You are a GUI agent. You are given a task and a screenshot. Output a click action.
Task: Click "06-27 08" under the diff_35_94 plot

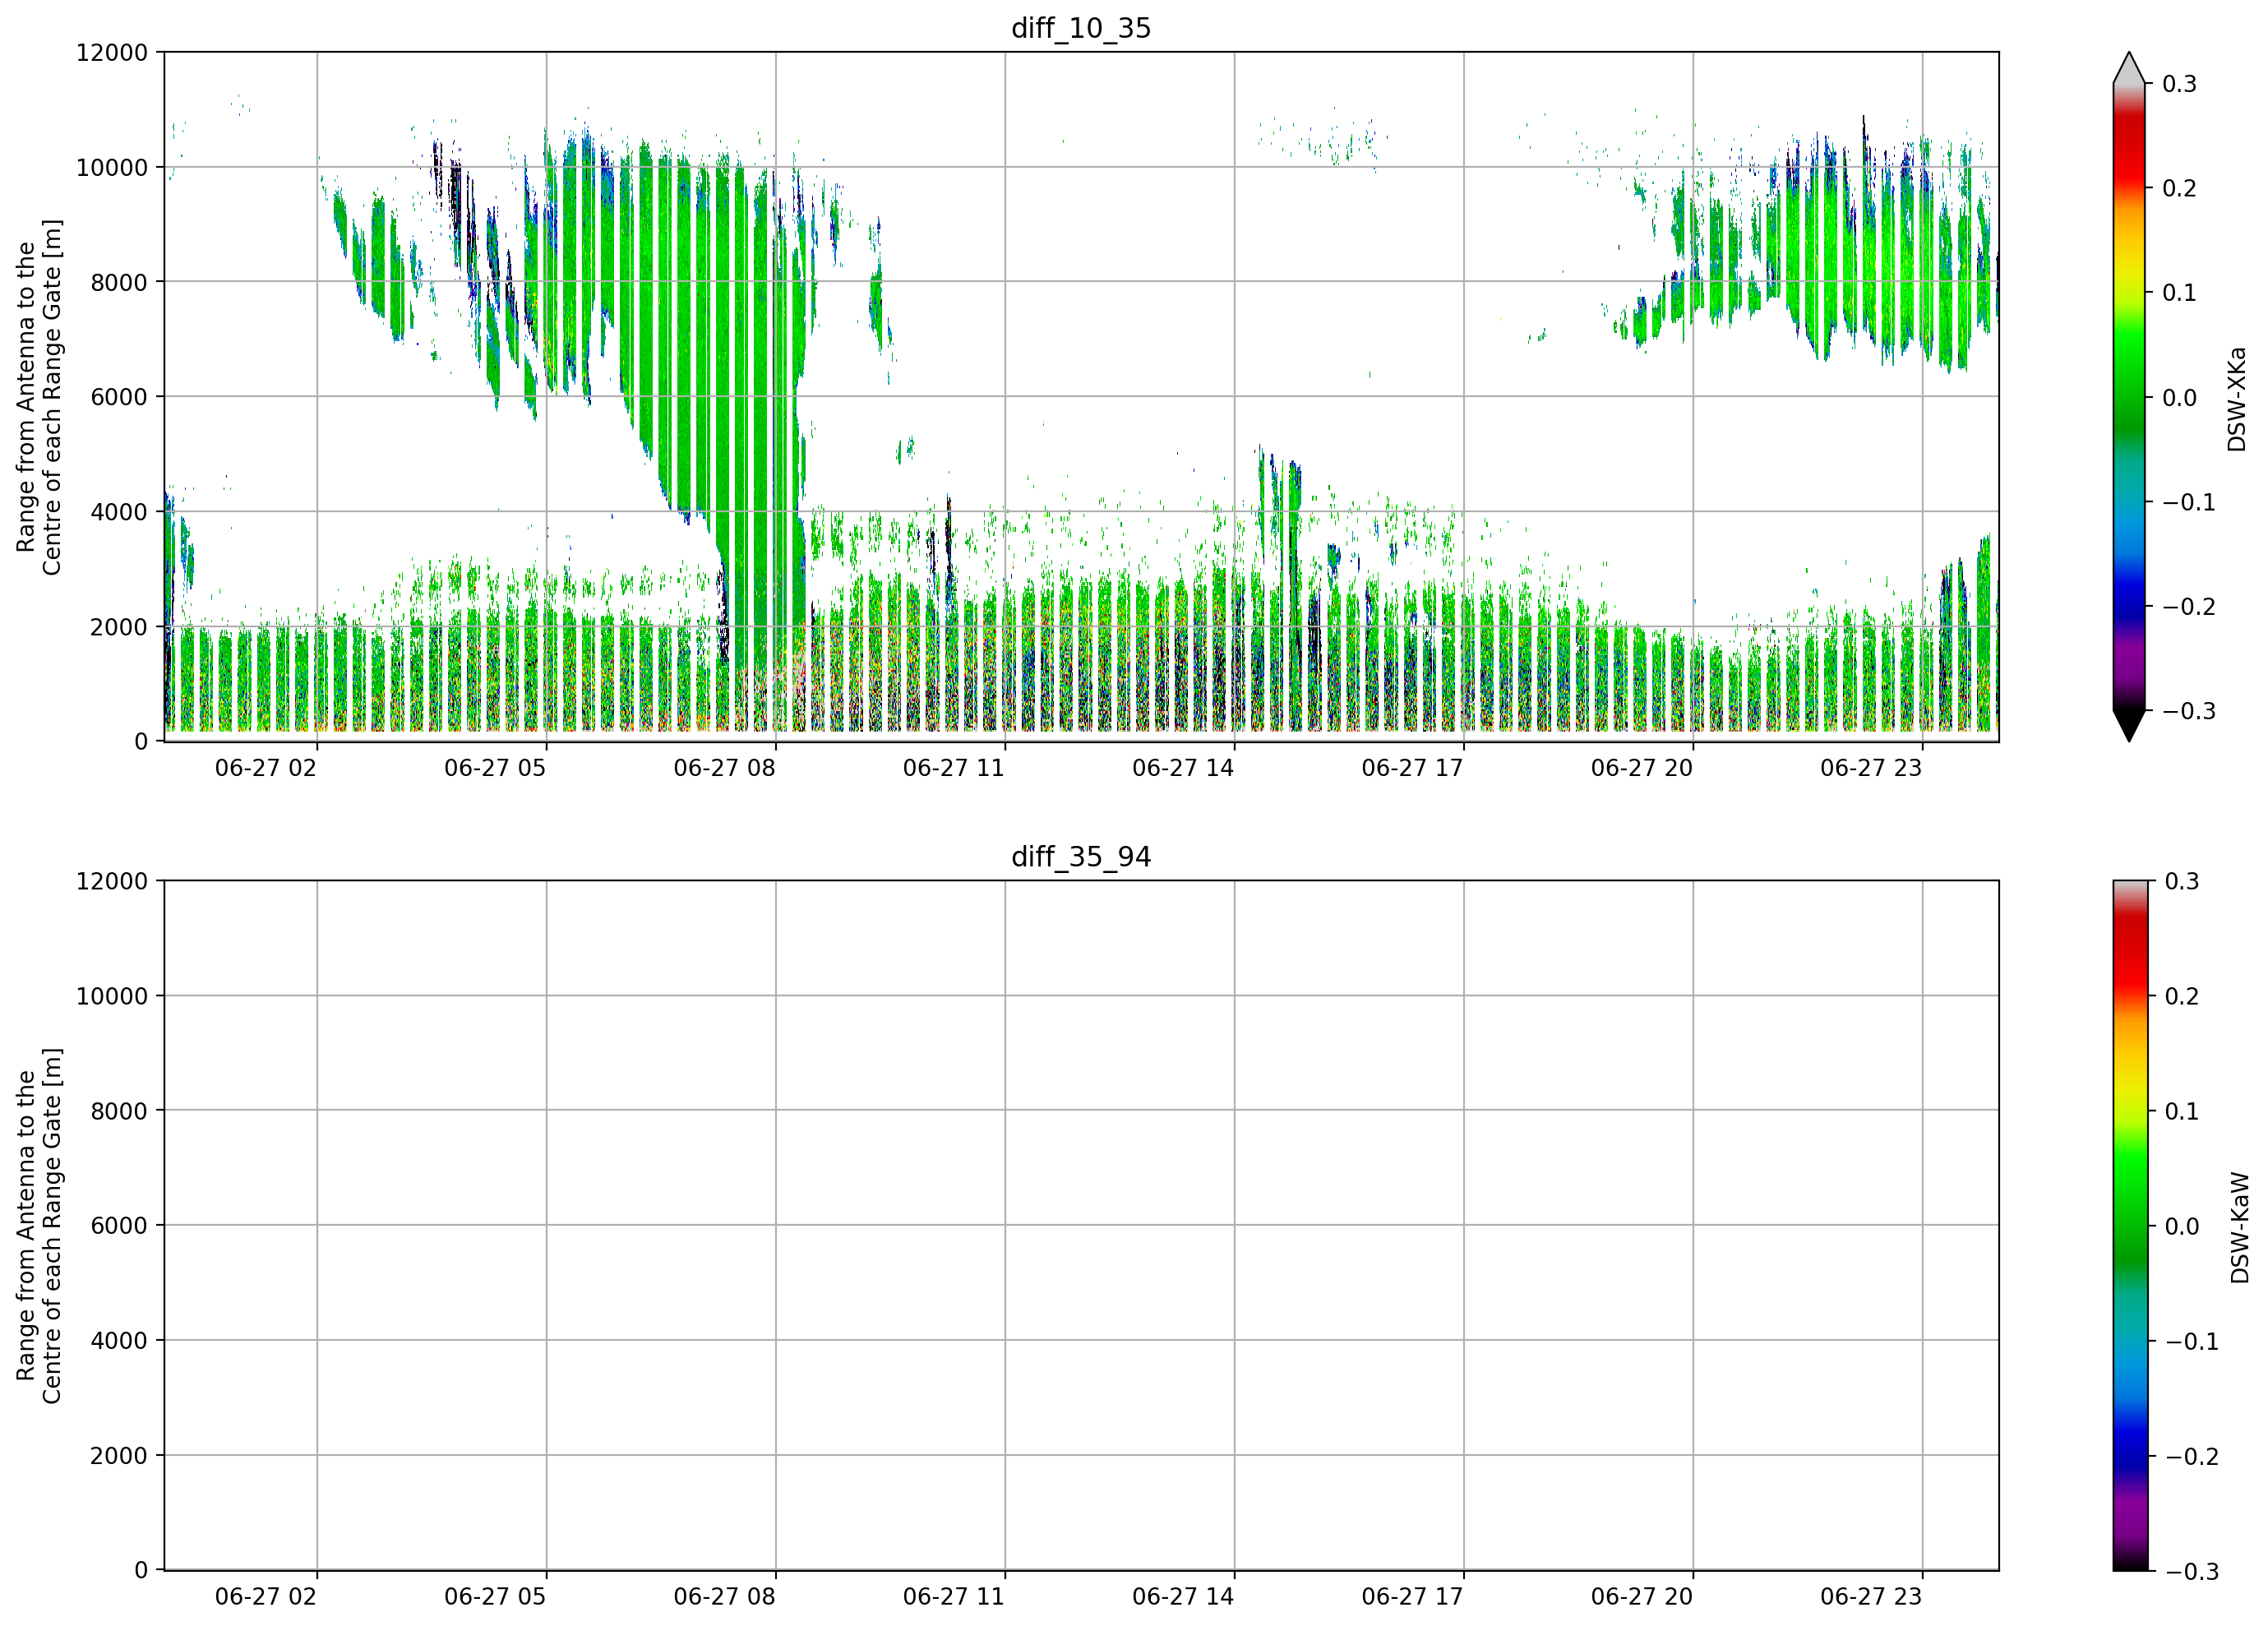pos(724,1597)
